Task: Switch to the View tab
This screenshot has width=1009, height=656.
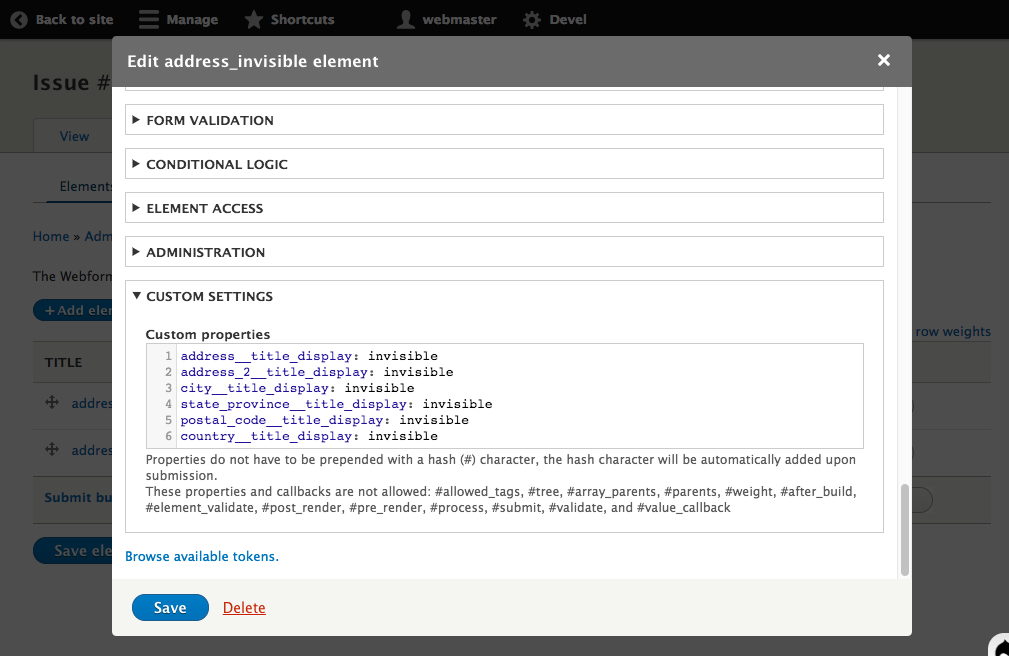Action: [74, 136]
